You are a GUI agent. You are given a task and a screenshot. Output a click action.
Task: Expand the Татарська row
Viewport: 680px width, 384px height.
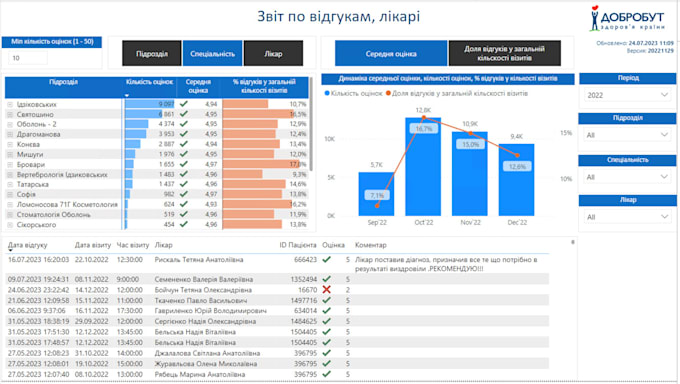[10, 184]
